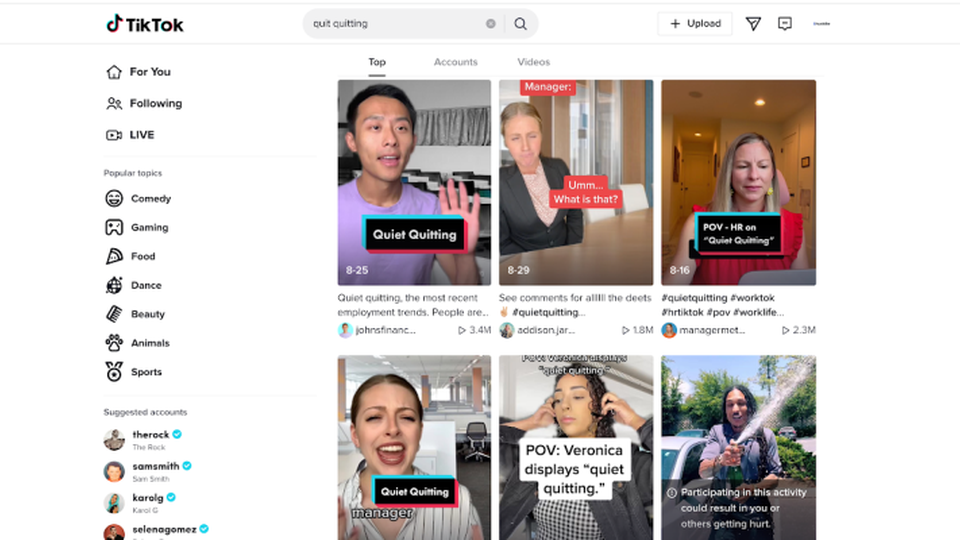The height and width of the screenshot is (540, 960).
Task: Open karolg's avatar in suggested accounts
Action: click(x=114, y=503)
